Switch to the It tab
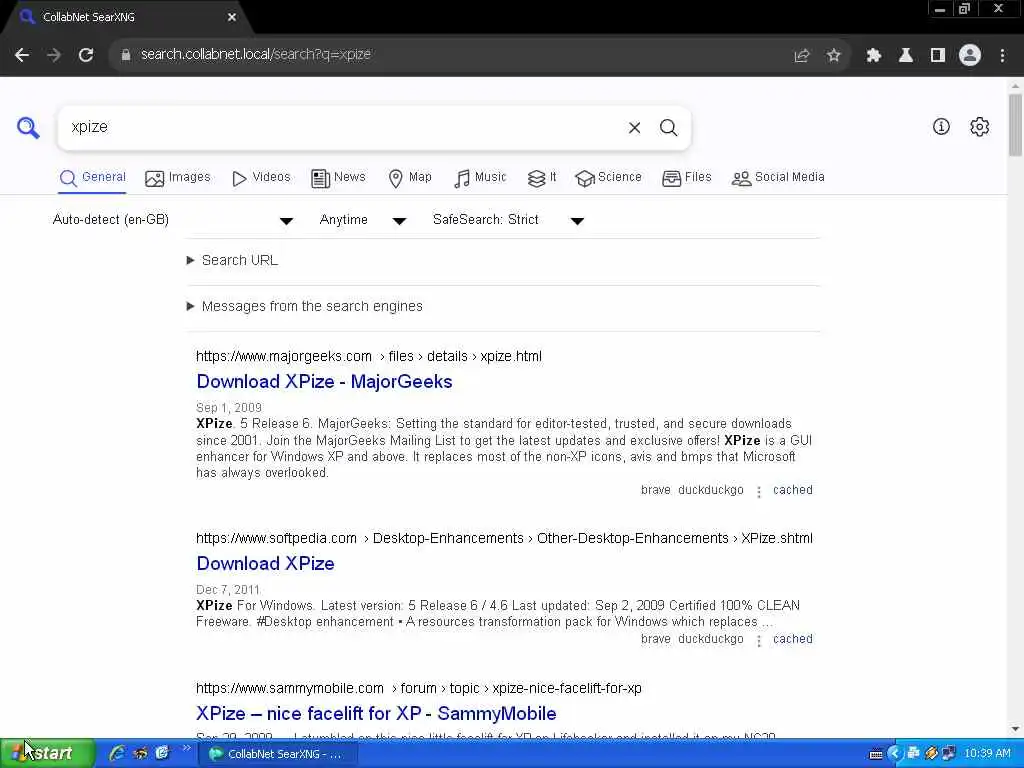The width and height of the screenshot is (1024, 768). [542, 178]
